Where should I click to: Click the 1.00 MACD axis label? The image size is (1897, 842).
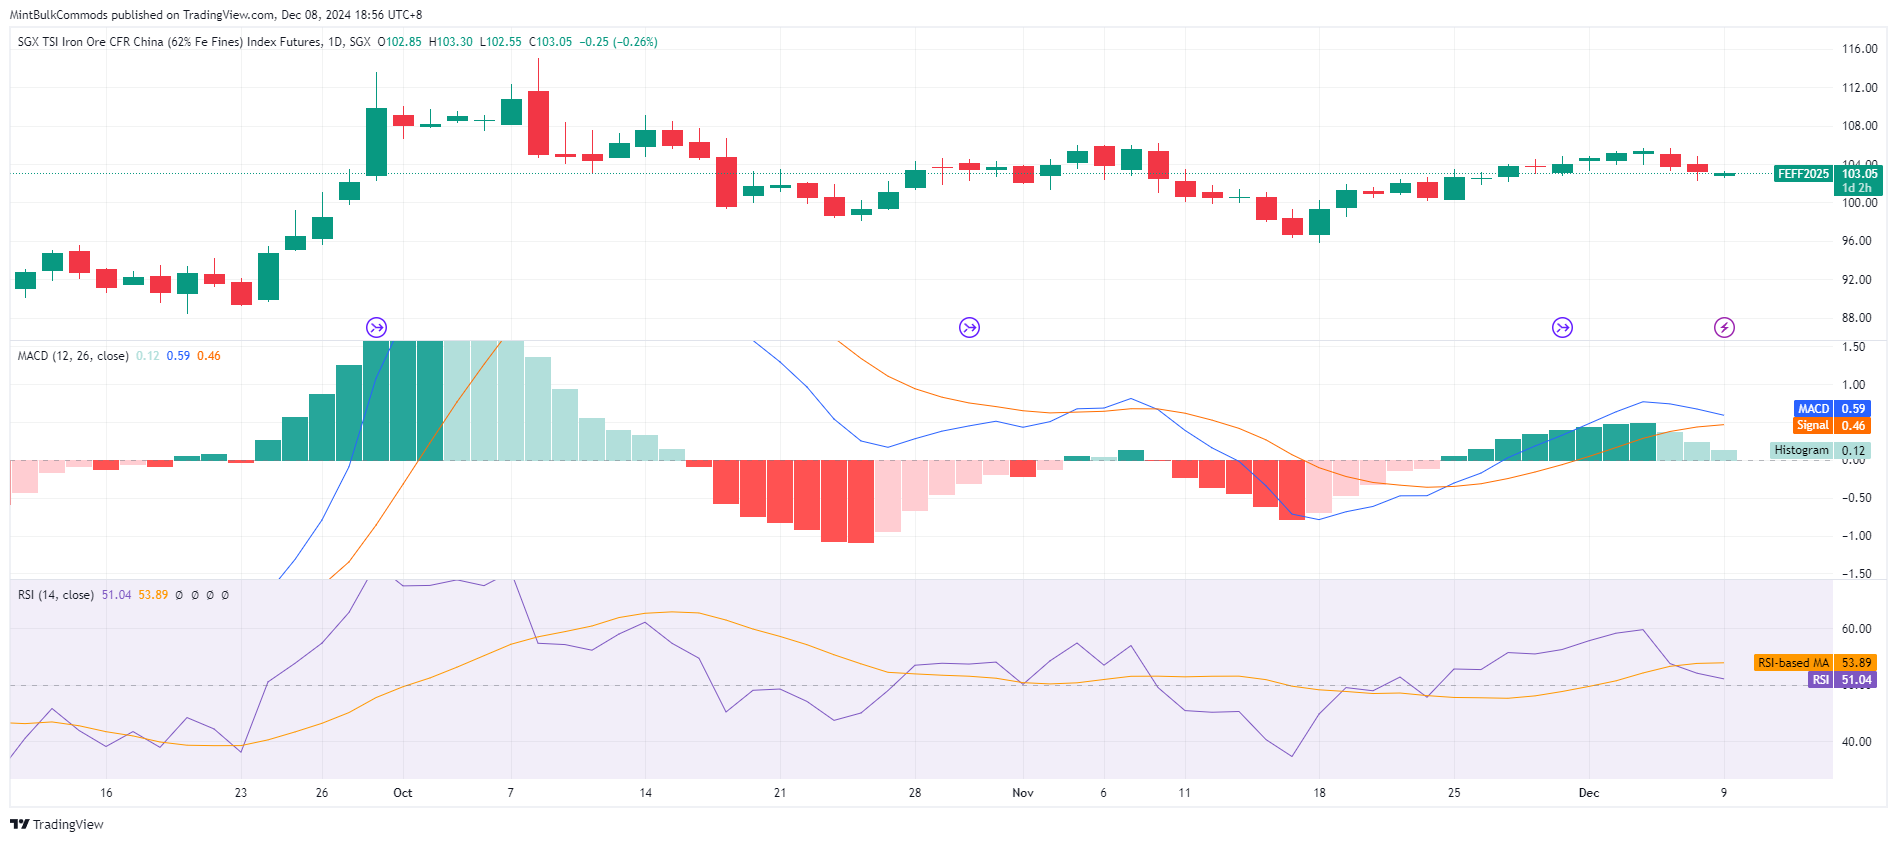point(1853,385)
